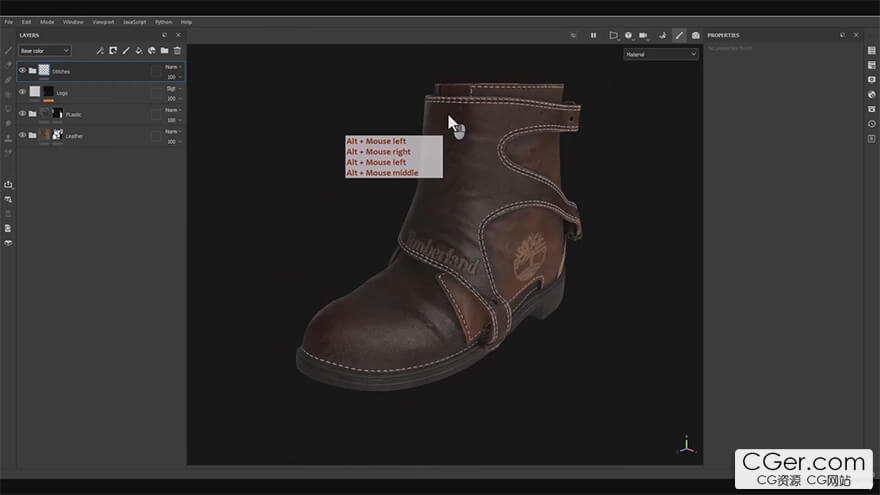Open the Edit menu

click(x=26, y=22)
